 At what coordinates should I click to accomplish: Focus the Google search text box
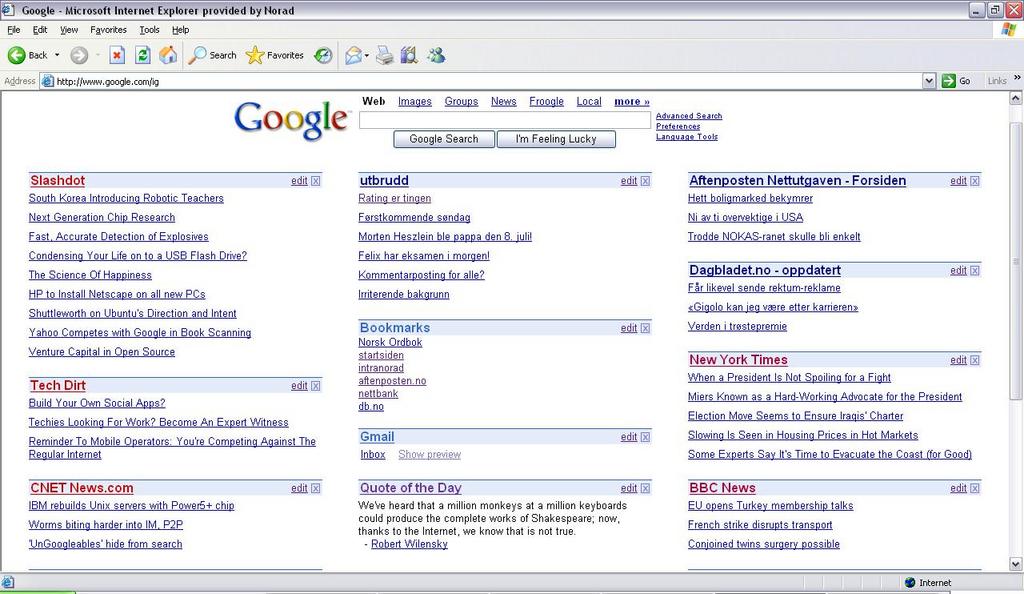click(505, 120)
